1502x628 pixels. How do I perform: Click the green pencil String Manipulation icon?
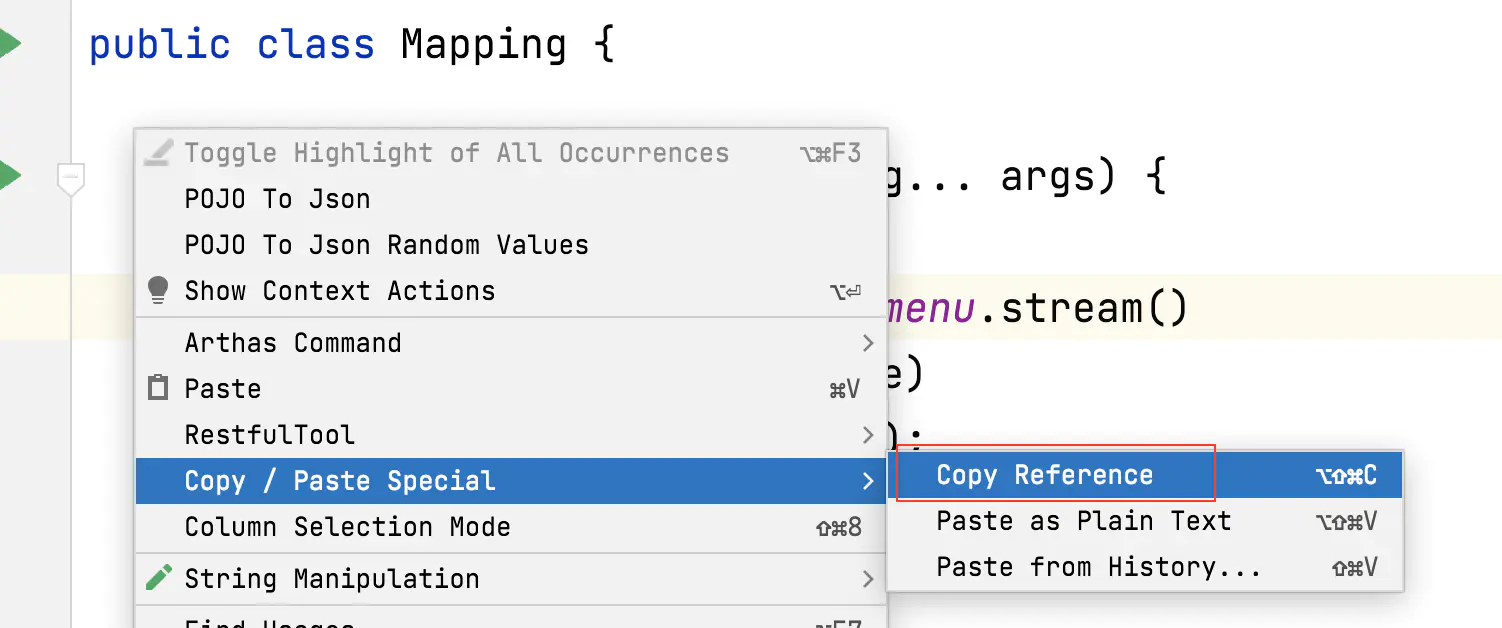[x=158, y=578]
